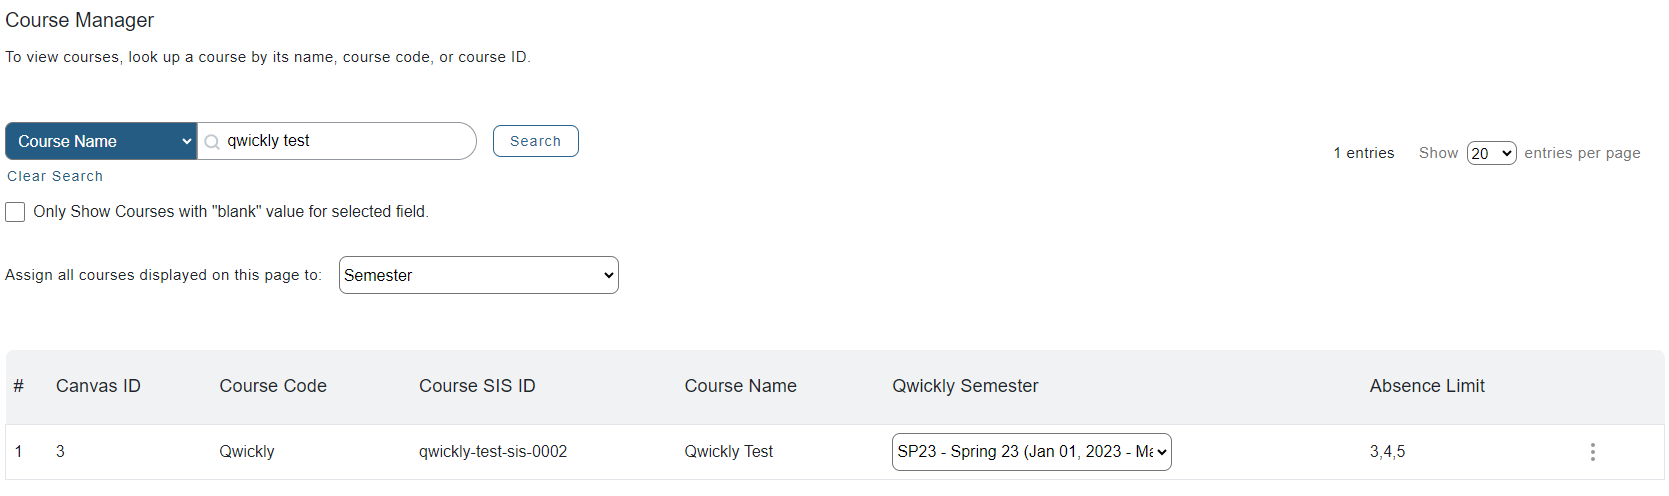
Task: Click the 3,4,5 absence limit value
Action: coord(1387,452)
